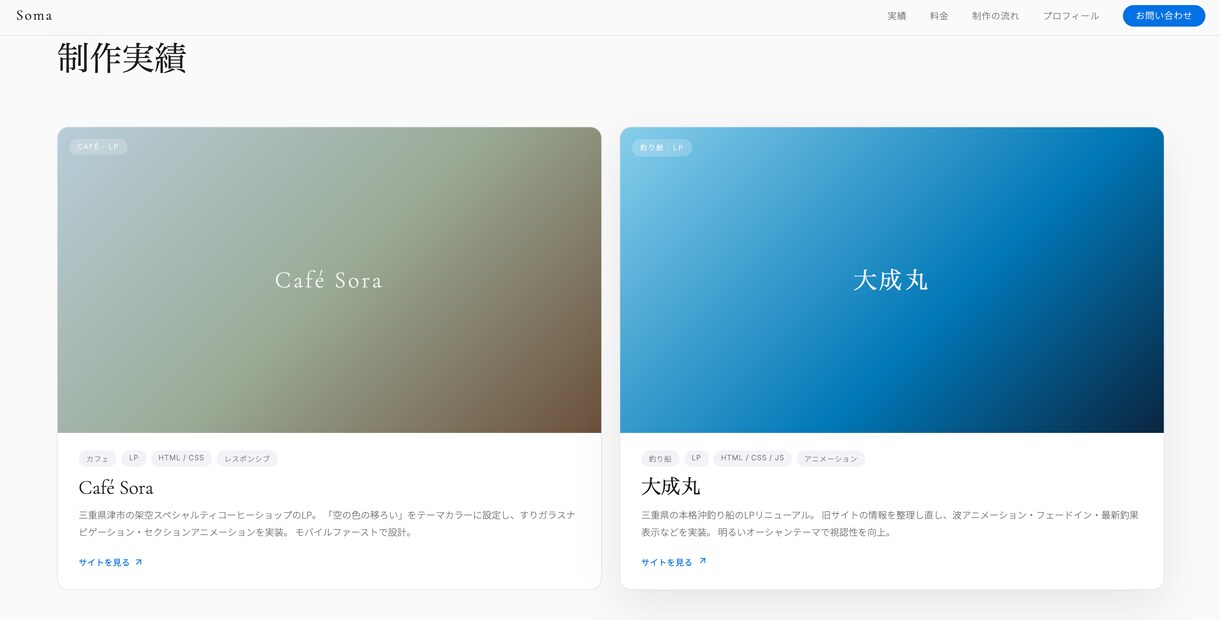Click サイトを見る link for 大成丸
Screen dimensions: 1220x620
(x=674, y=562)
